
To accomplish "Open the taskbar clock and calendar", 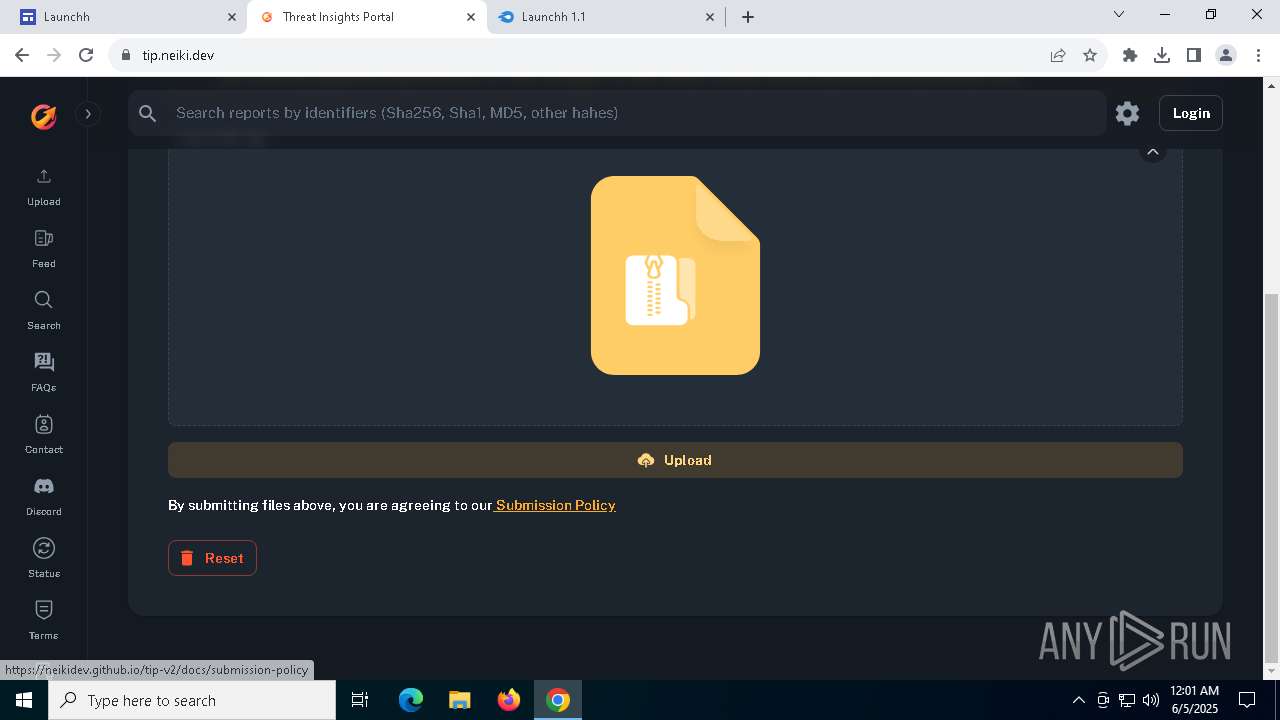I will point(1194,700).
